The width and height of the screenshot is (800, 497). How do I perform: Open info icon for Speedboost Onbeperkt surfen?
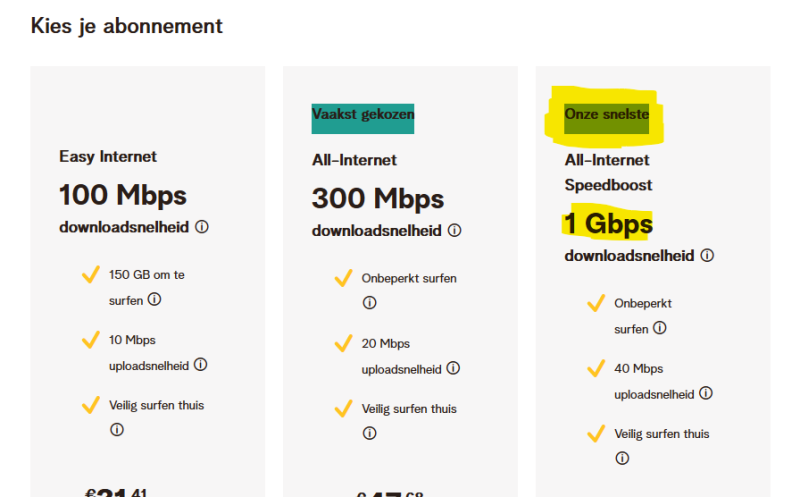[660, 328]
